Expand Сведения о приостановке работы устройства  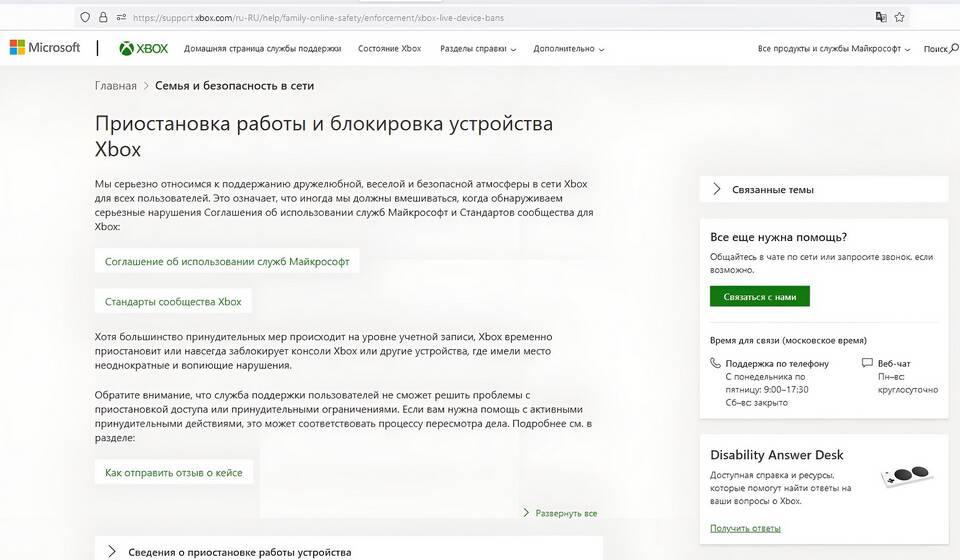pos(348,551)
